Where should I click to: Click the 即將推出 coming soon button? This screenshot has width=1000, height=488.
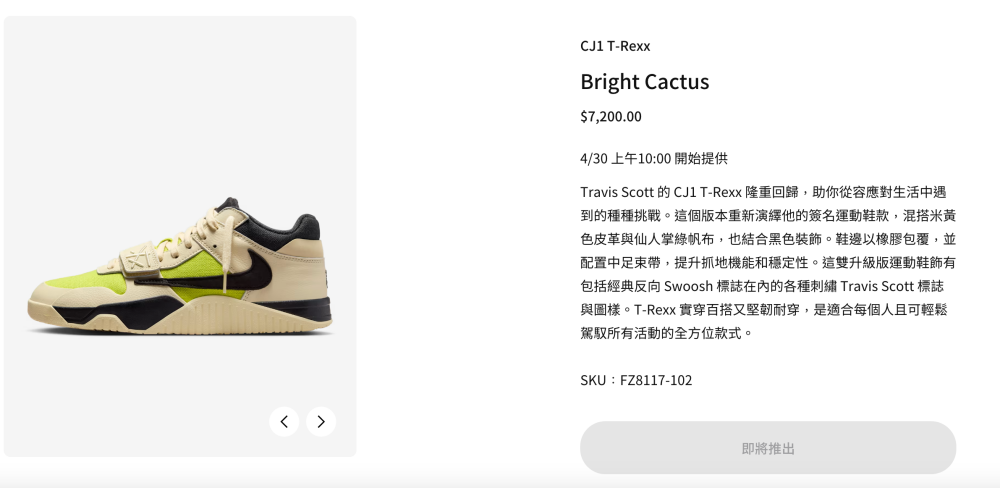coord(768,448)
